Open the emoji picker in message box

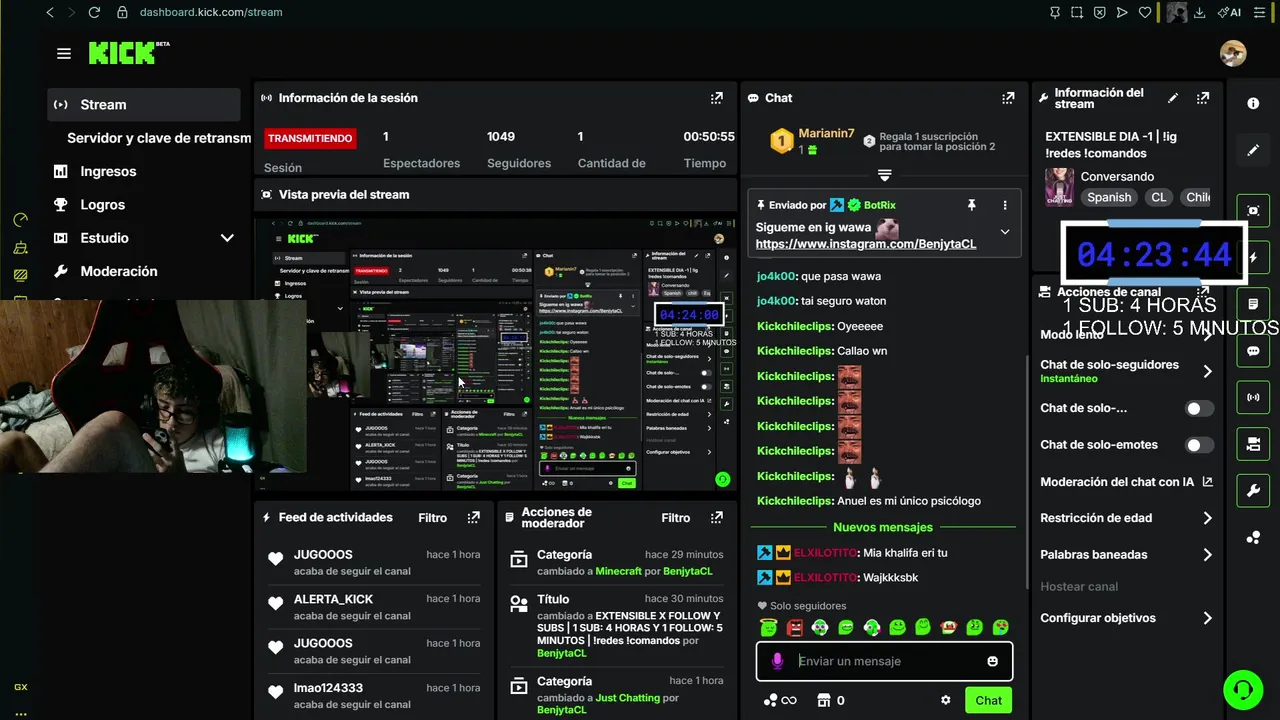pyautogui.click(x=992, y=661)
